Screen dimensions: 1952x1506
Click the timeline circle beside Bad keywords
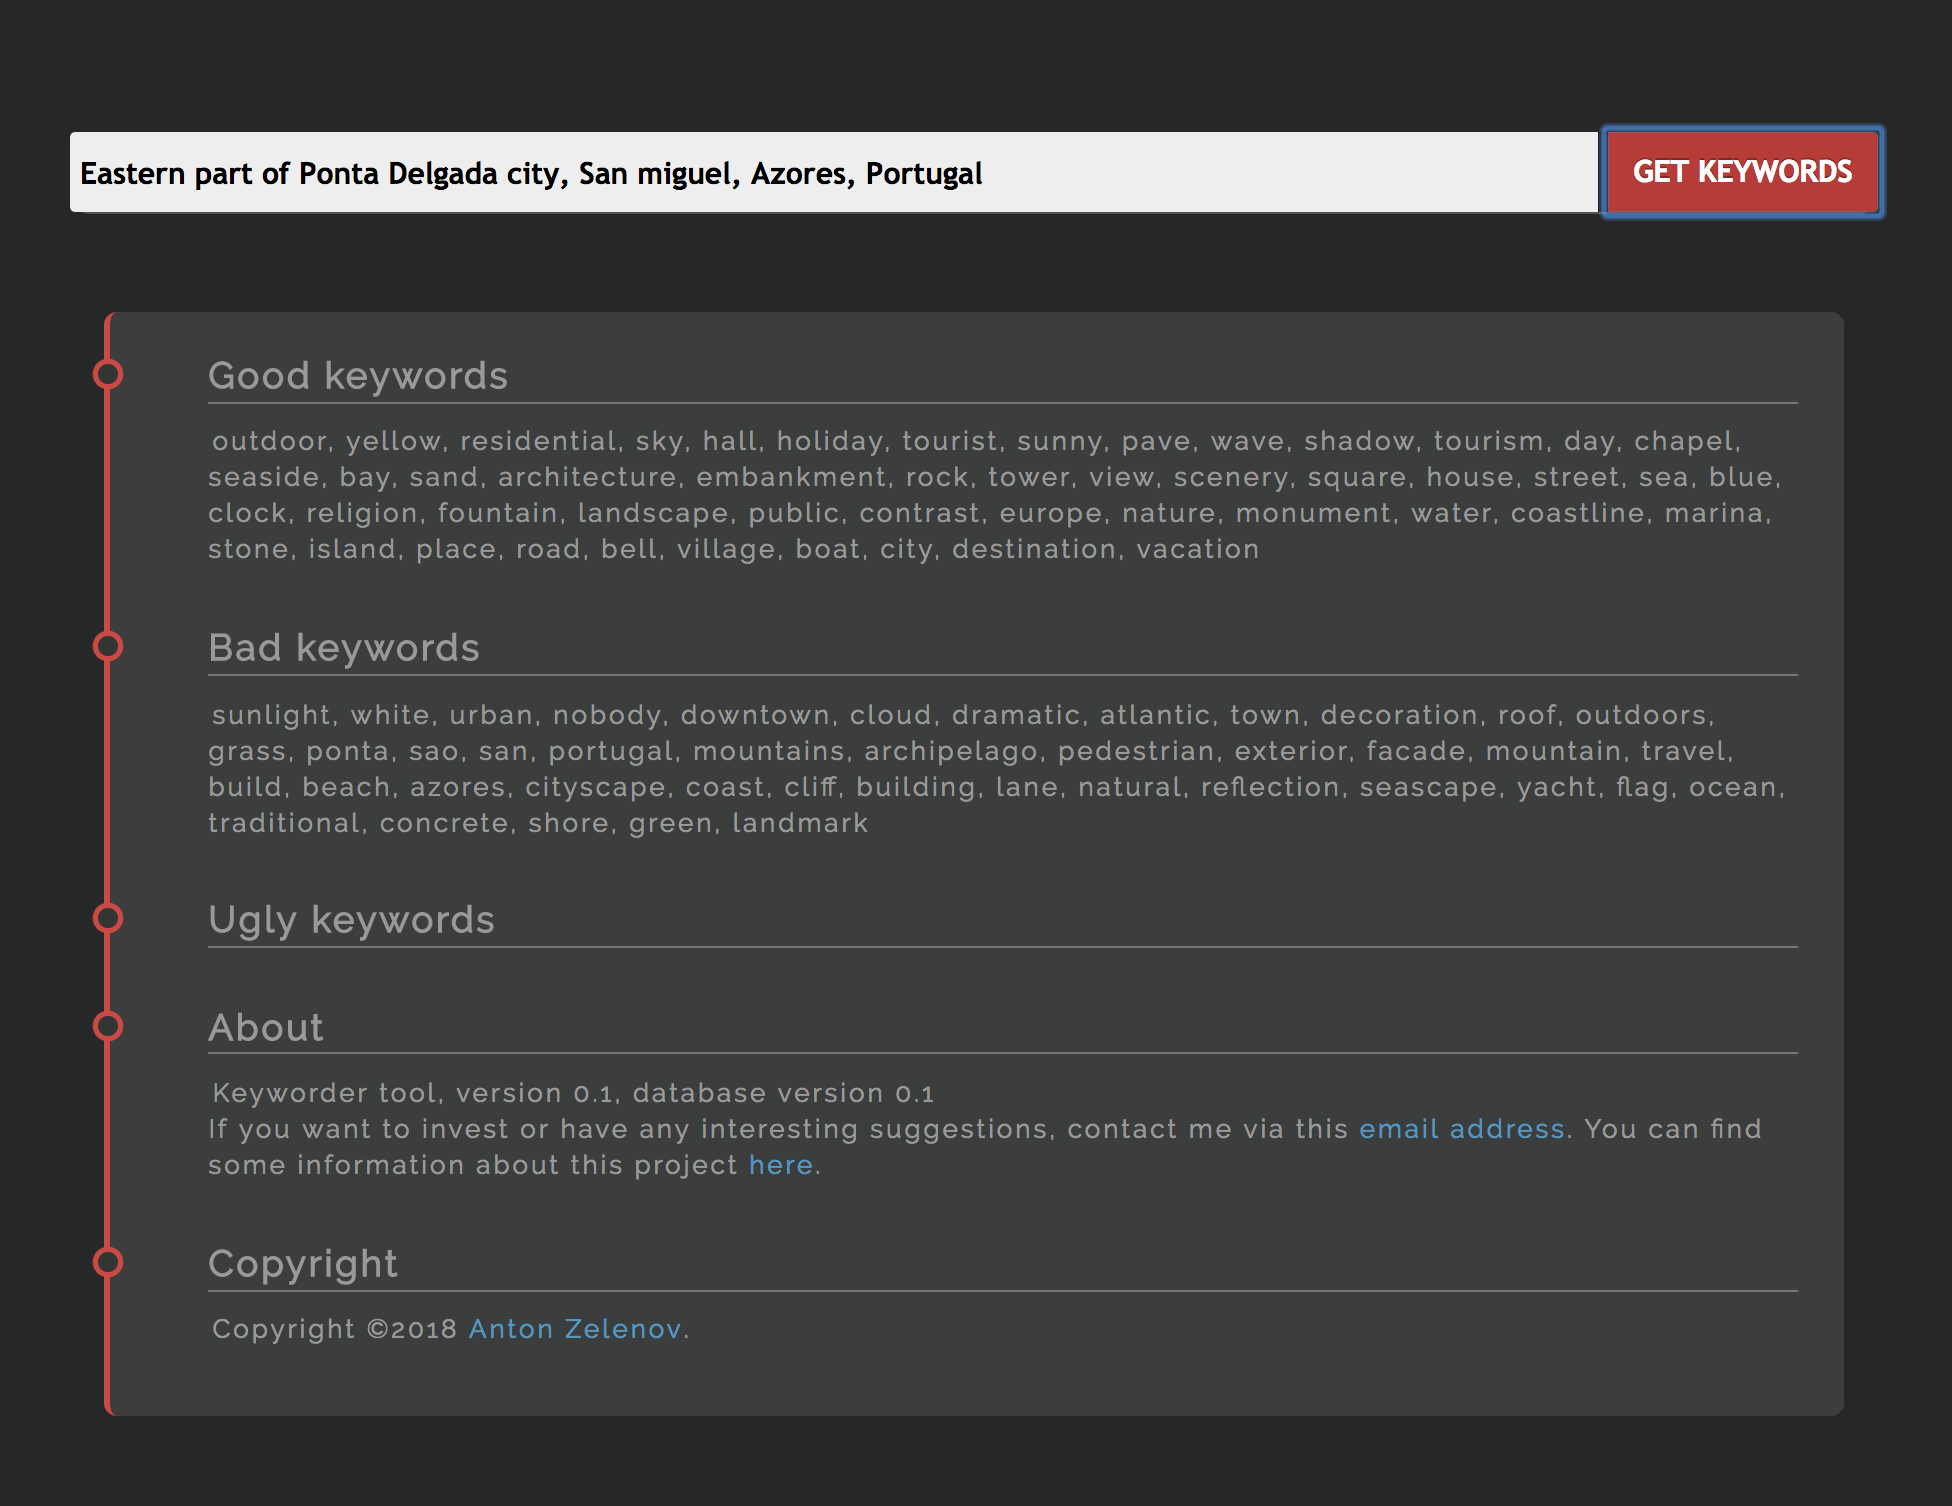pos(108,646)
